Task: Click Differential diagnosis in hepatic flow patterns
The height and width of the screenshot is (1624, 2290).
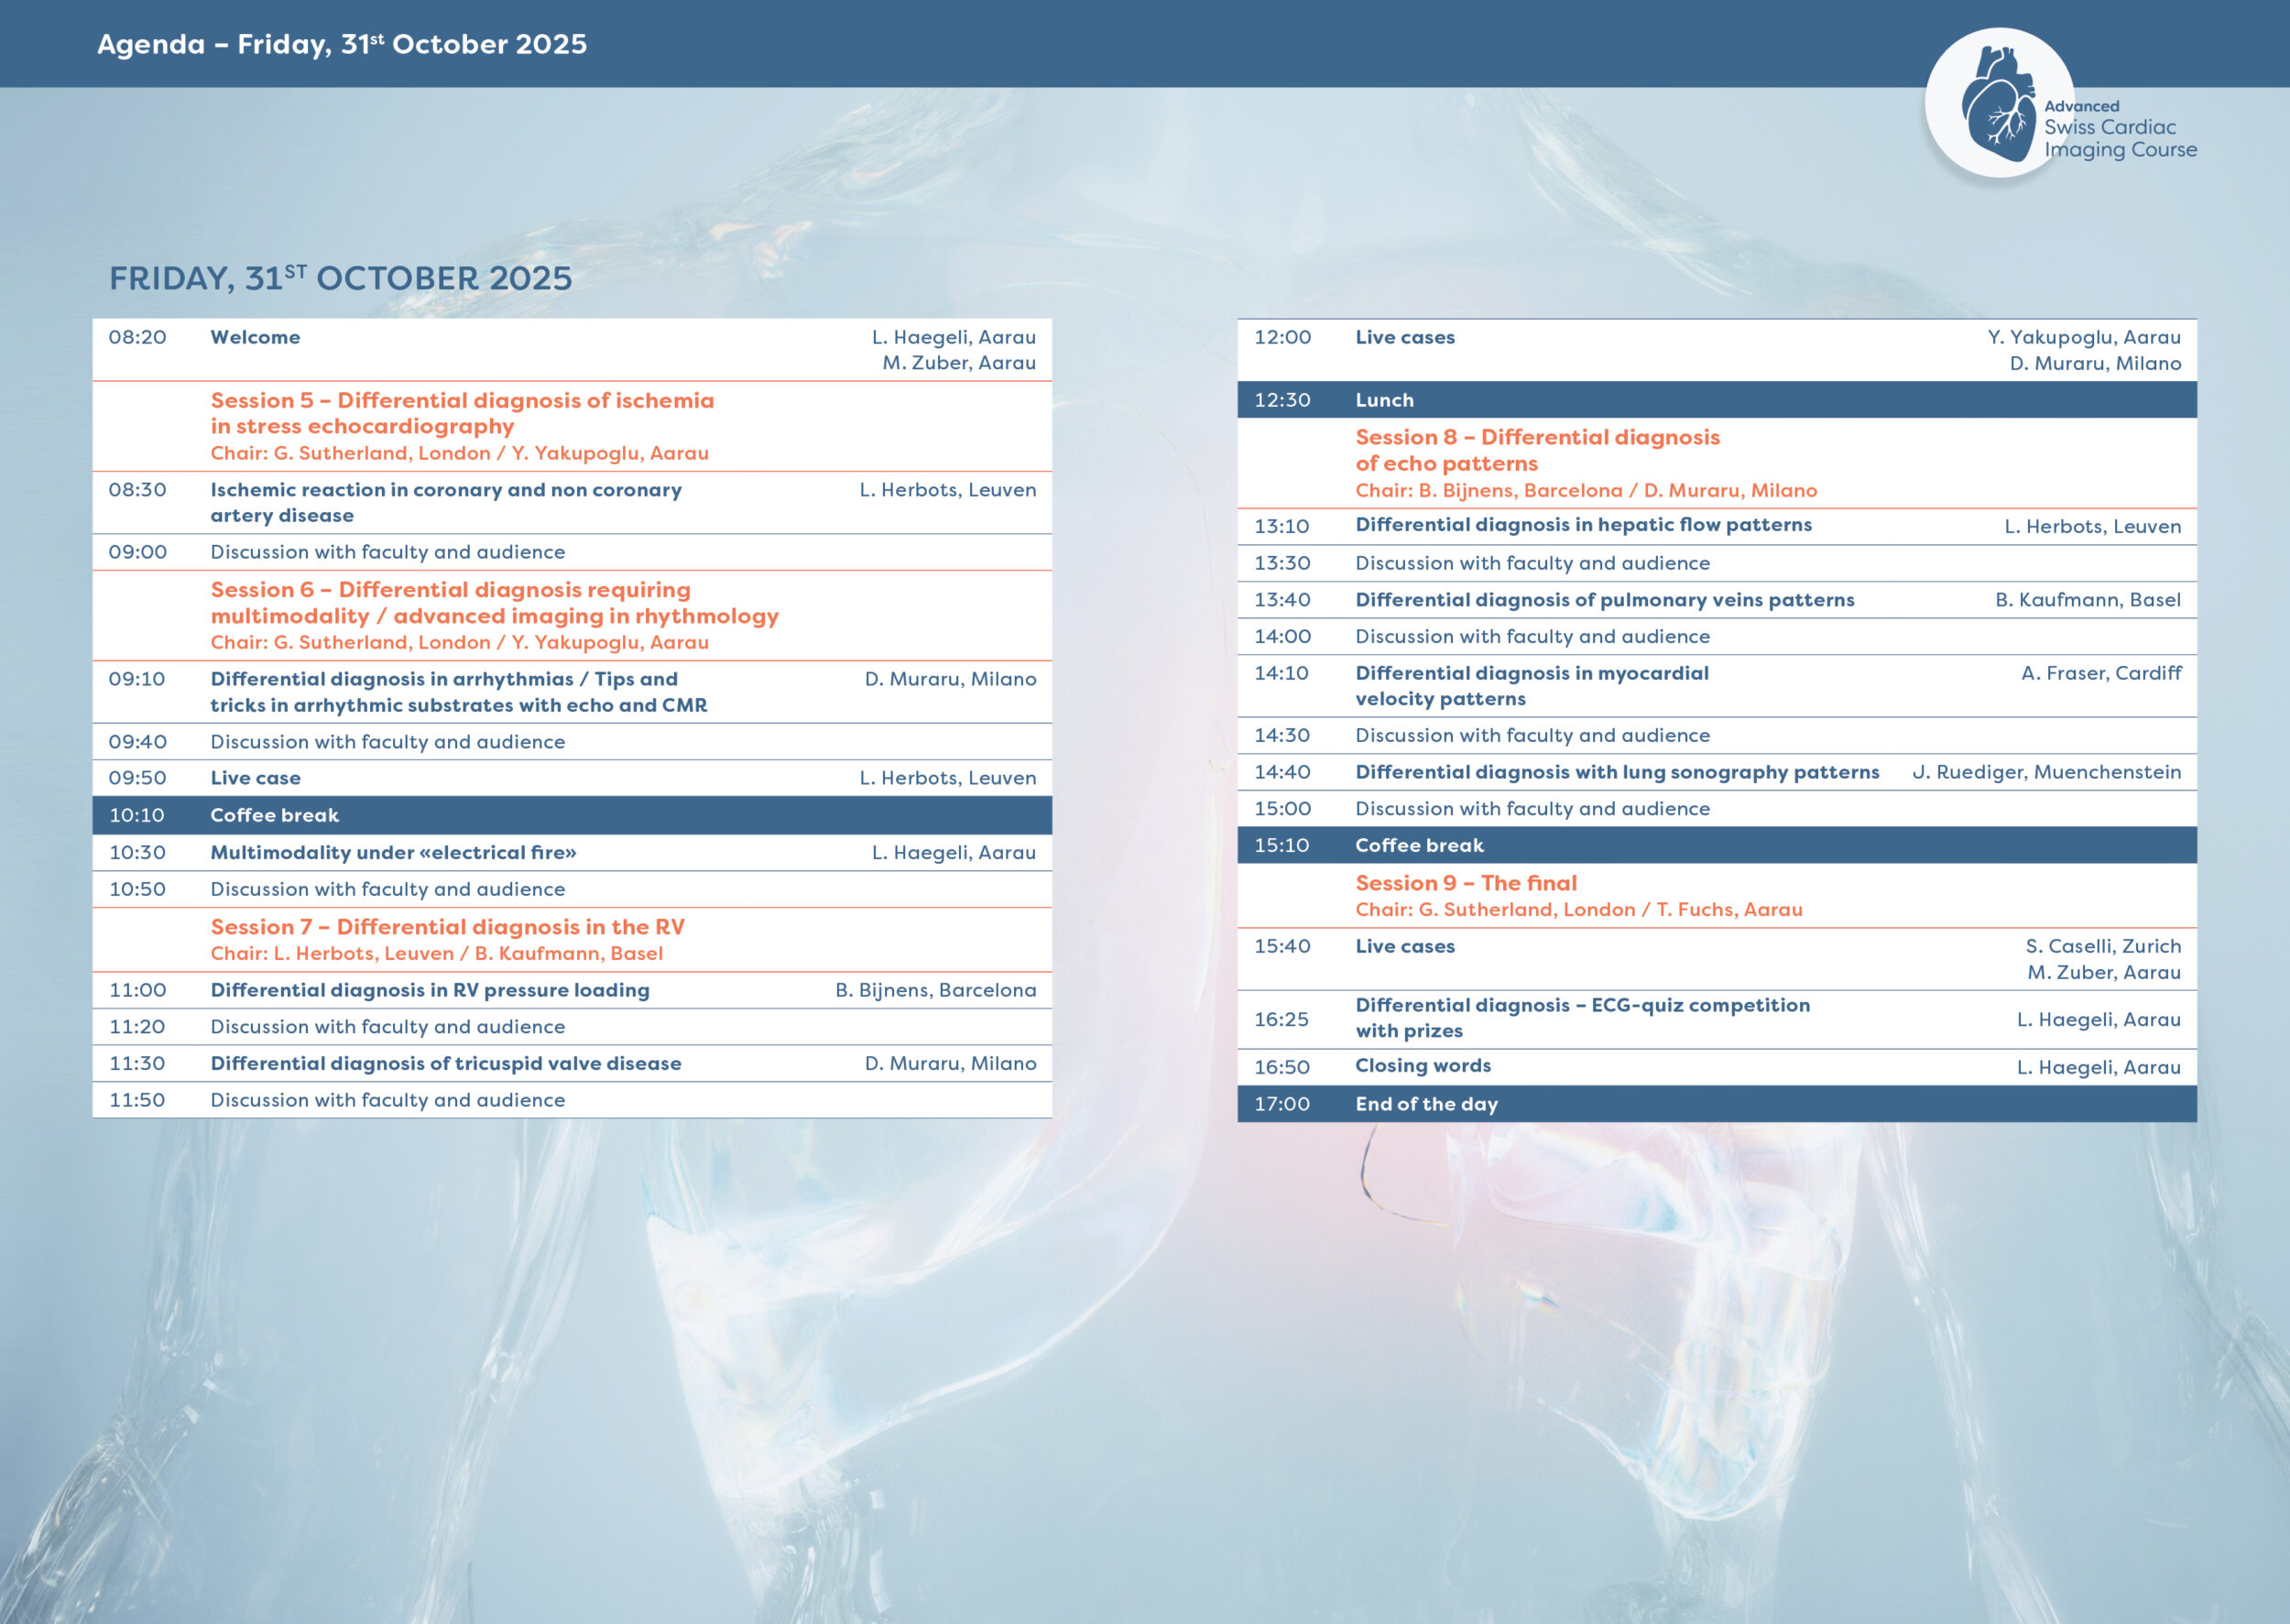Action: point(1583,525)
